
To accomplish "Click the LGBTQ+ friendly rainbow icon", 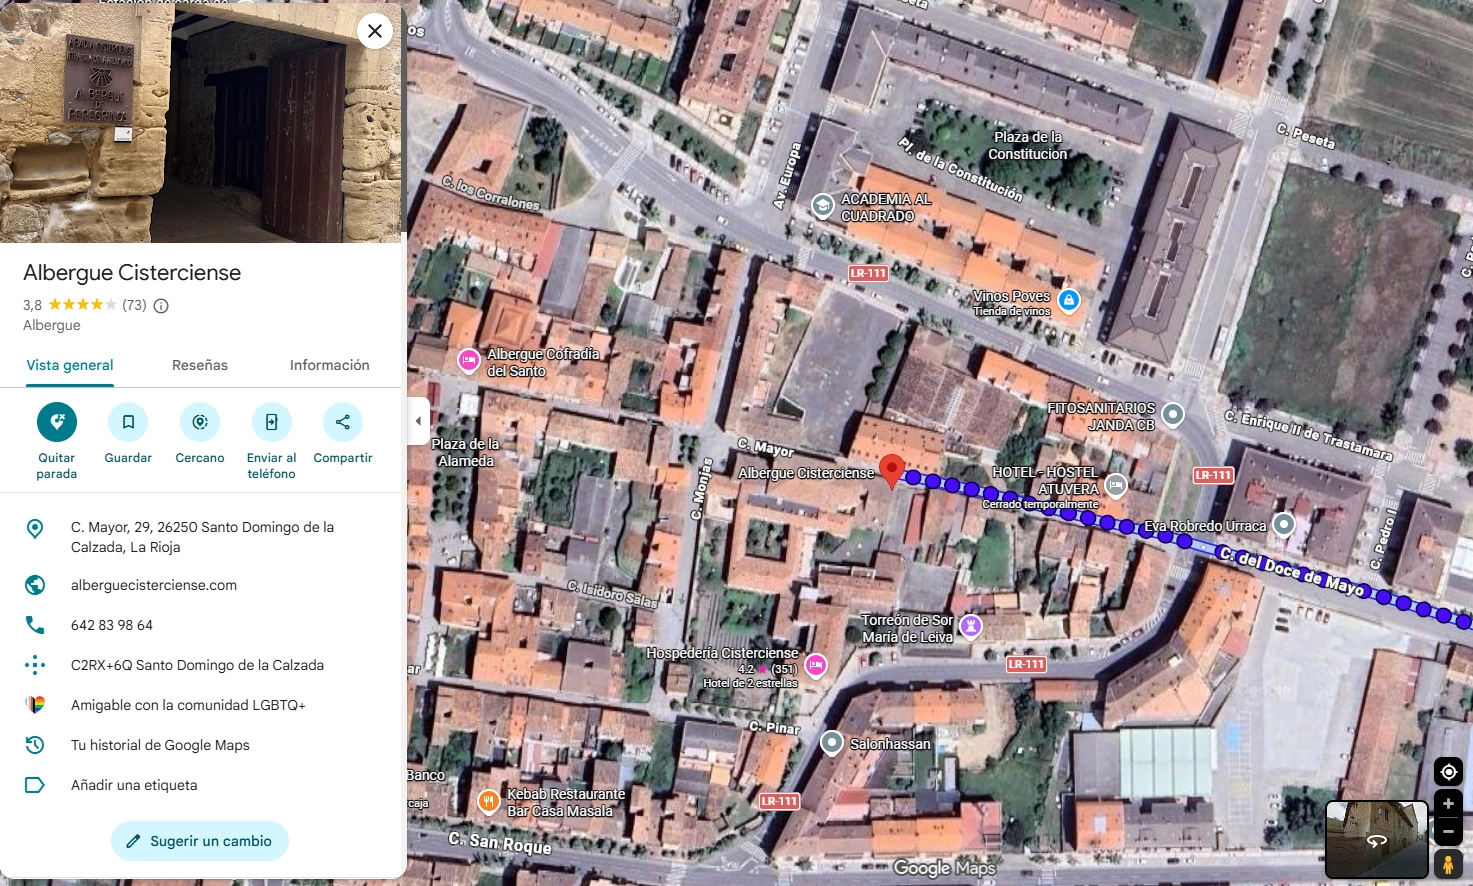I will pyautogui.click(x=35, y=705).
